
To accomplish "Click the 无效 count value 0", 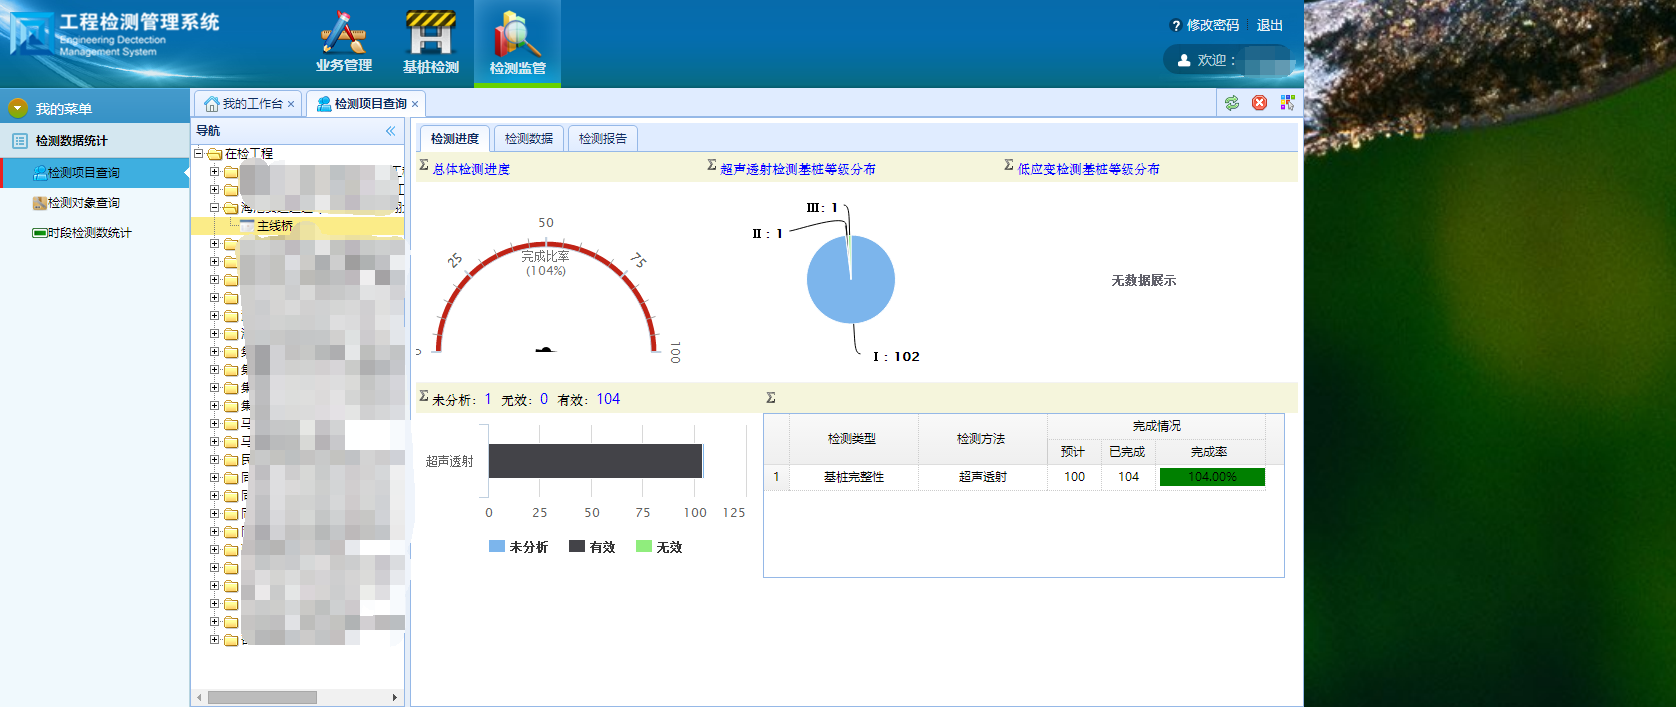I will tap(544, 399).
